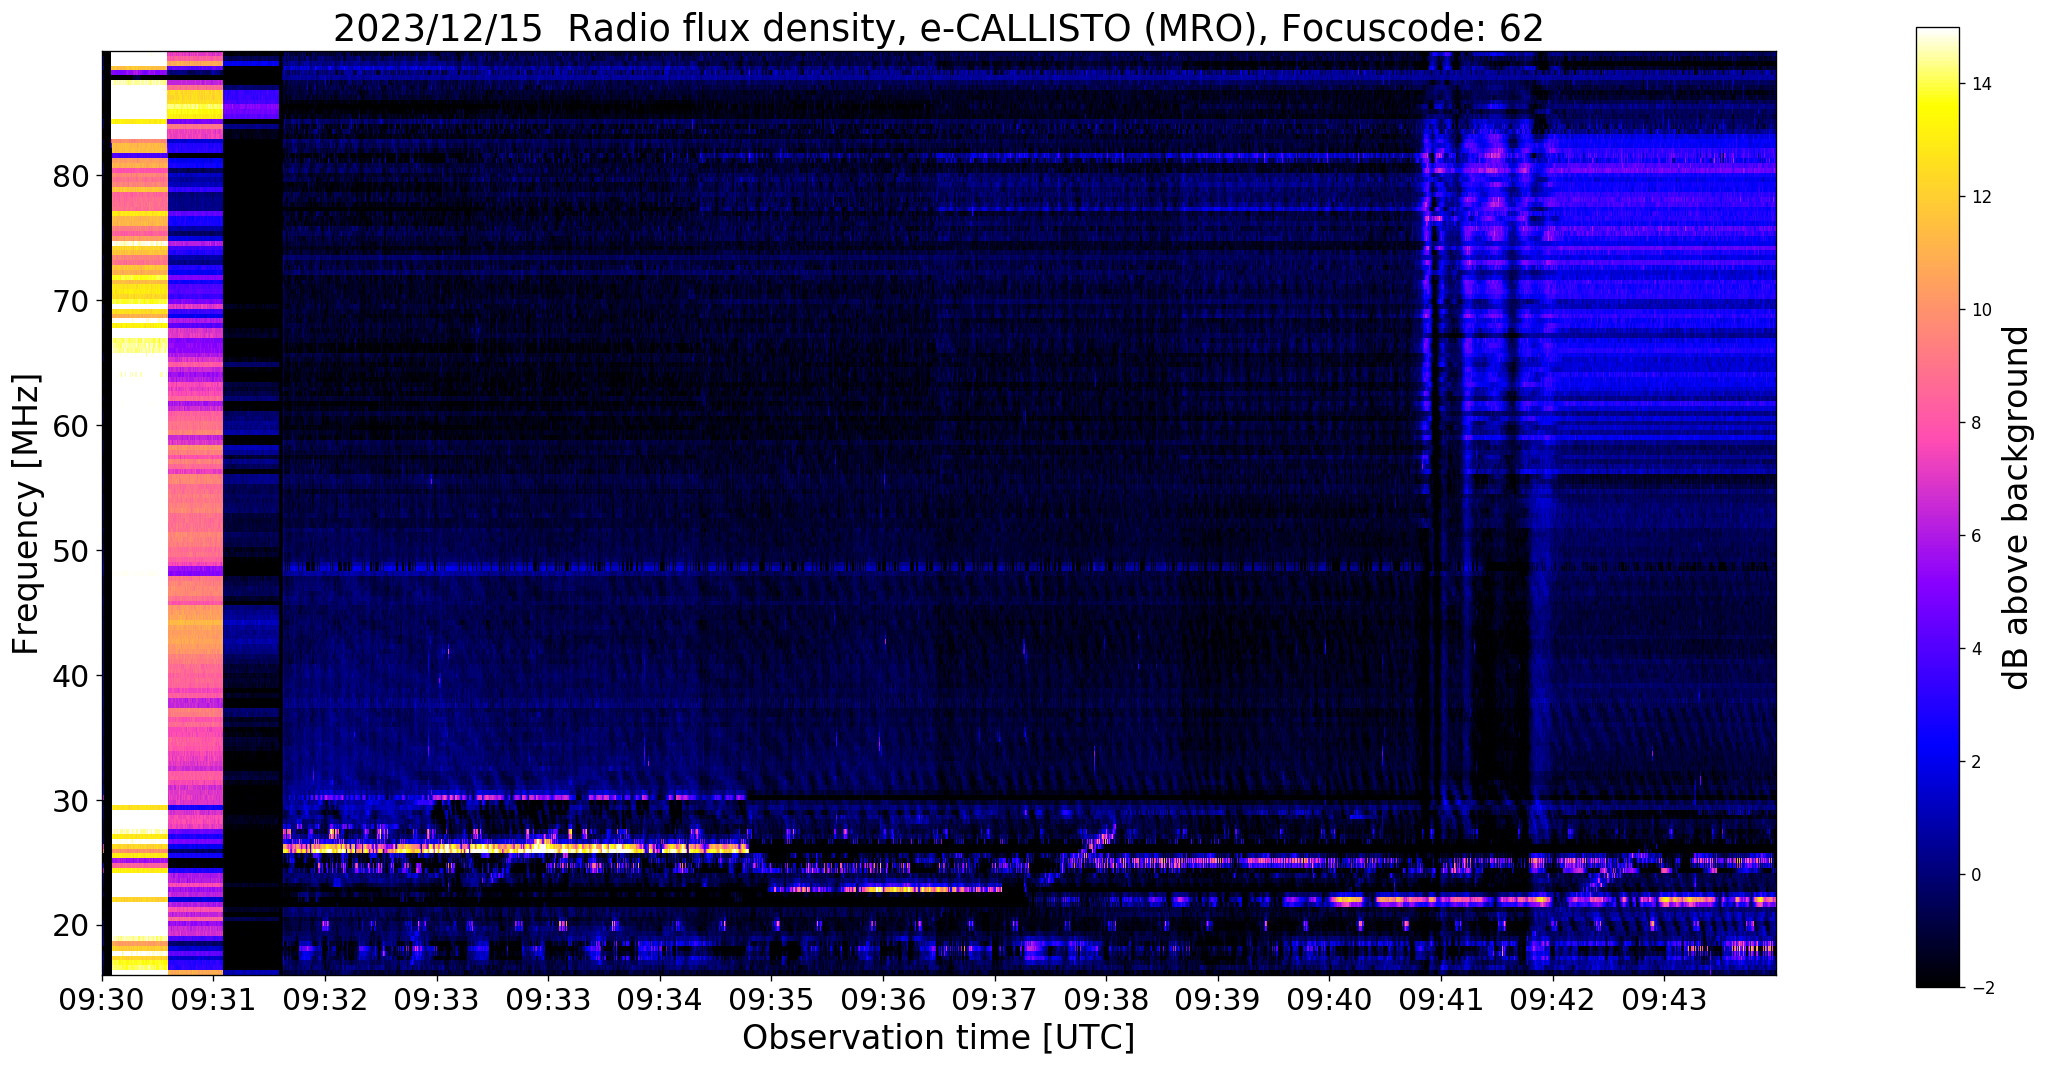Click the 09:35 time tick label
This screenshot has height=1067, width=2047.
[x=771, y=999]
